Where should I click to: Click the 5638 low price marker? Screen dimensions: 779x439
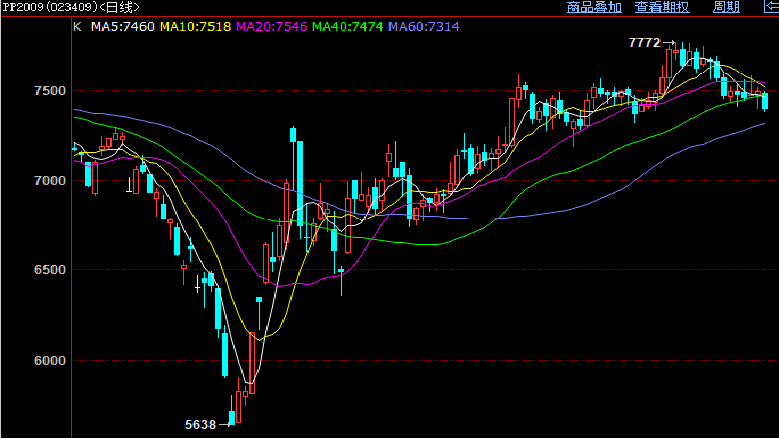coord(201,425)
